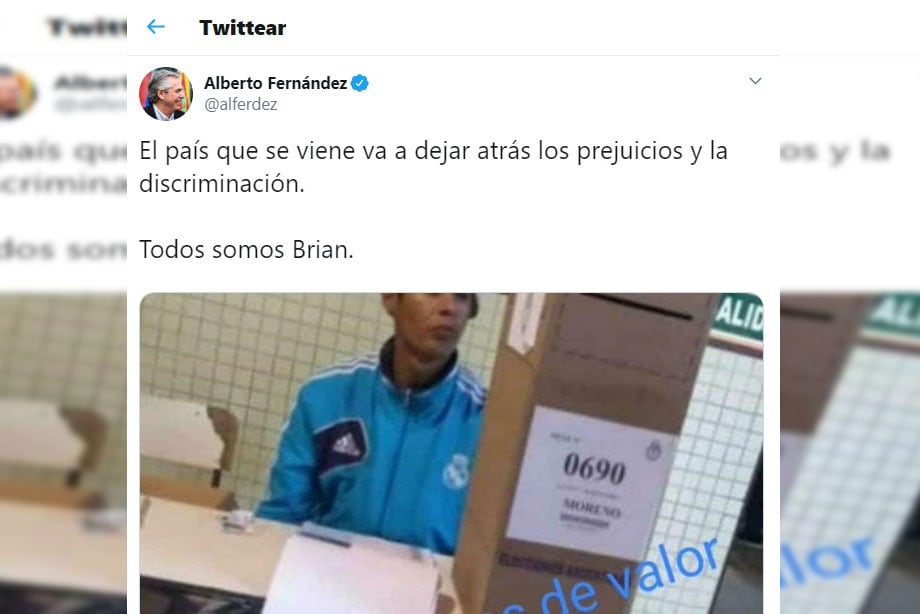Click the "Todos somos Brian." line
Screen dimensions: 920x614
pyautogui.click(x=246, y=249)
